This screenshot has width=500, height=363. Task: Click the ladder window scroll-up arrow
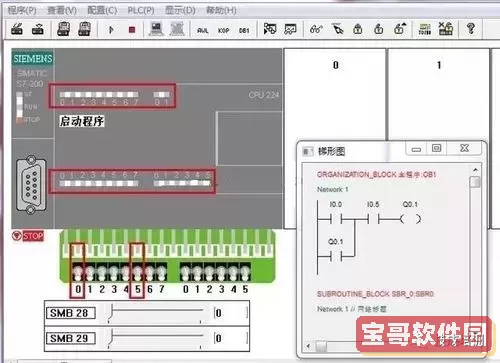[475, 170]
